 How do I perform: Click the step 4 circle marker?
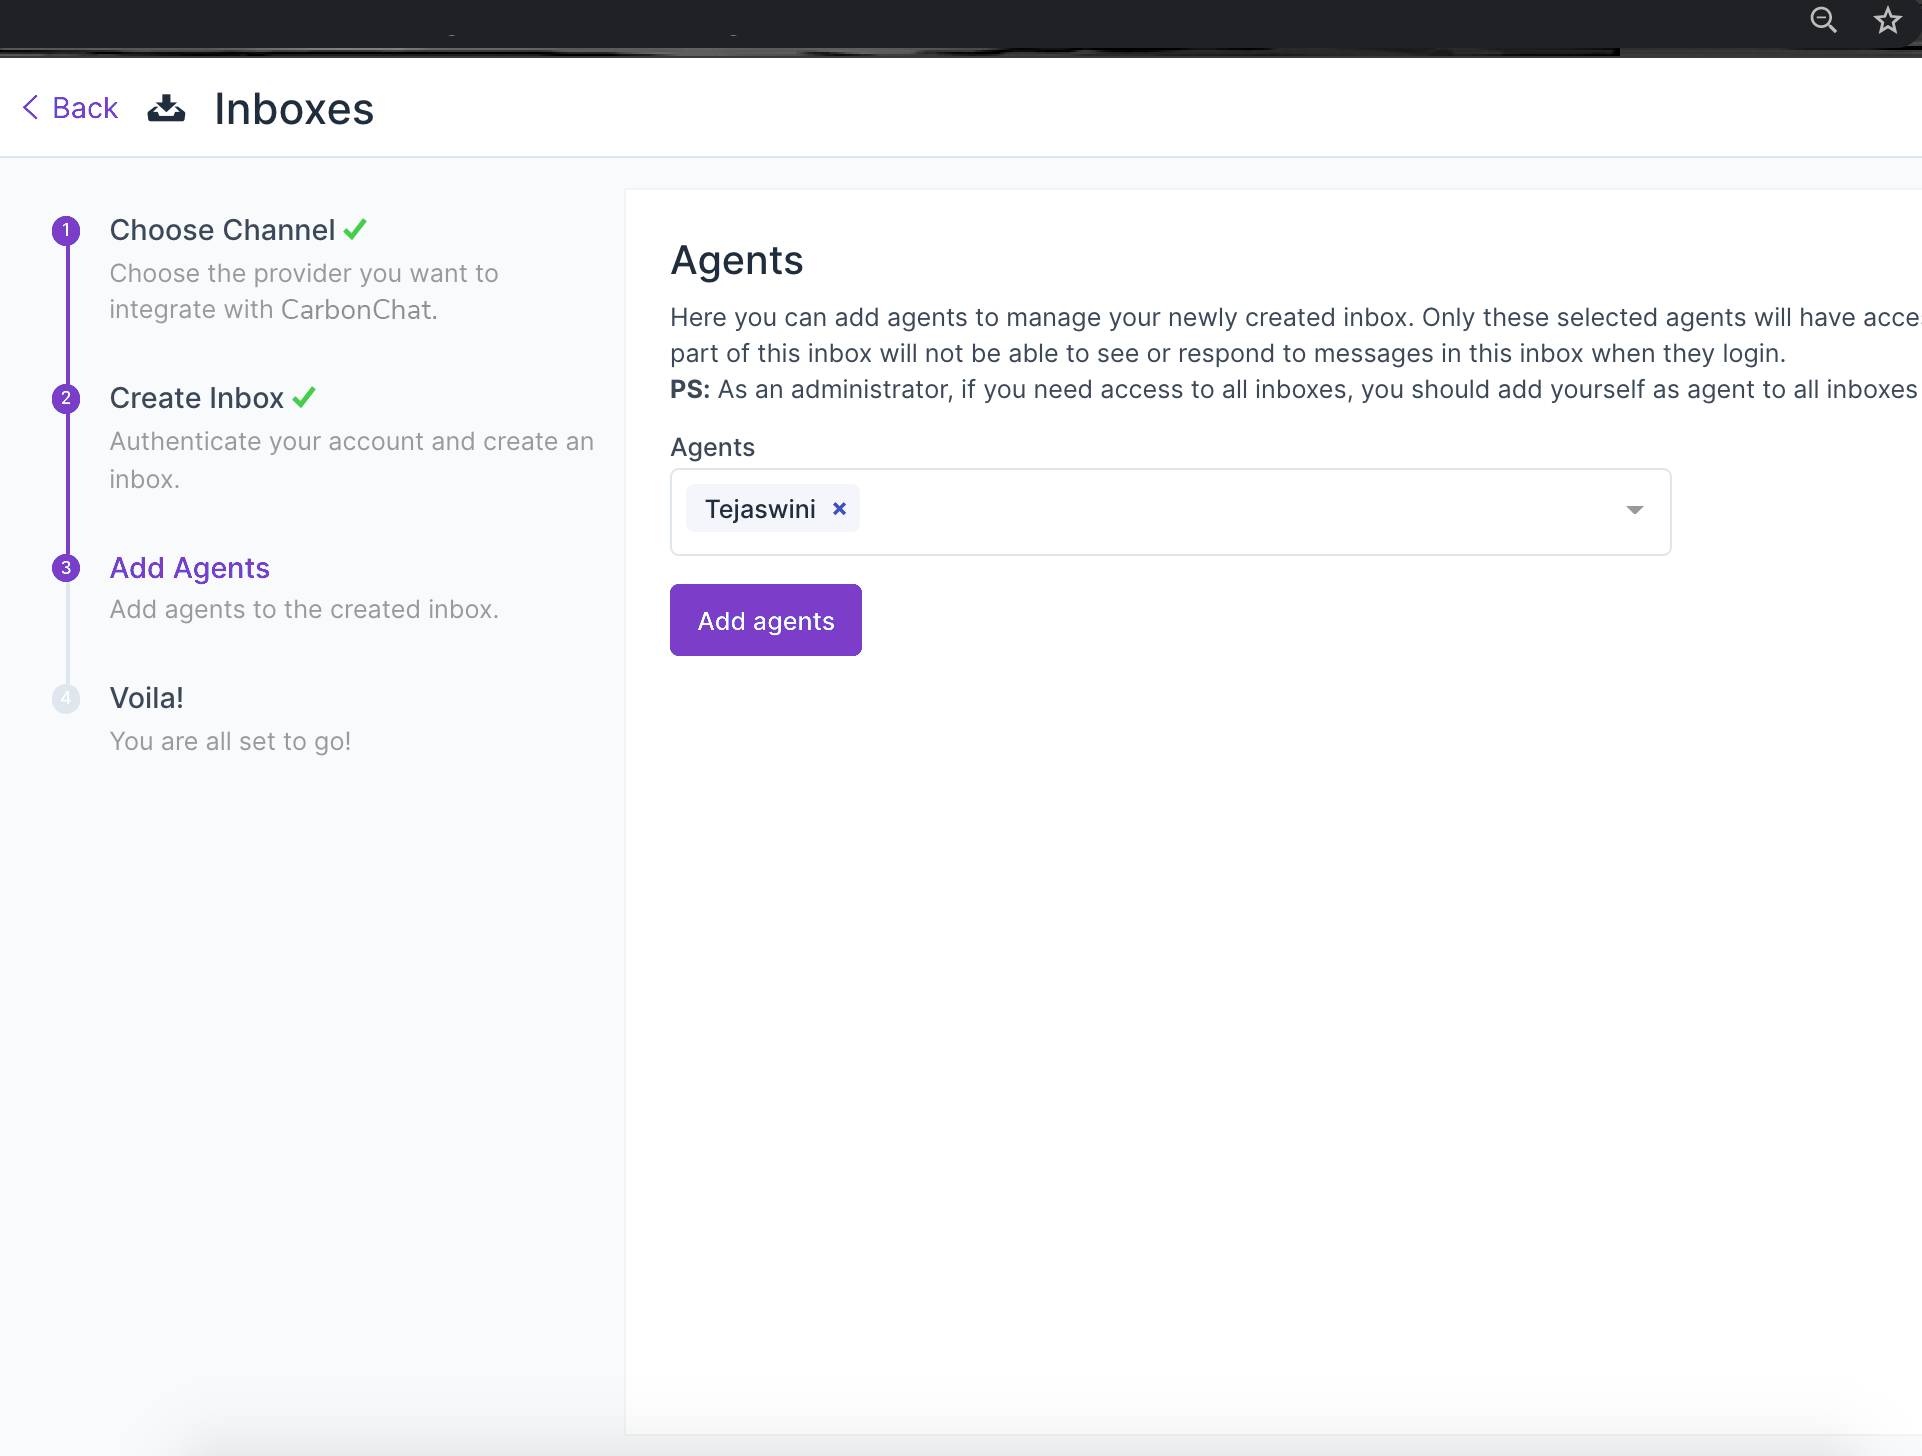click(66, 698)
